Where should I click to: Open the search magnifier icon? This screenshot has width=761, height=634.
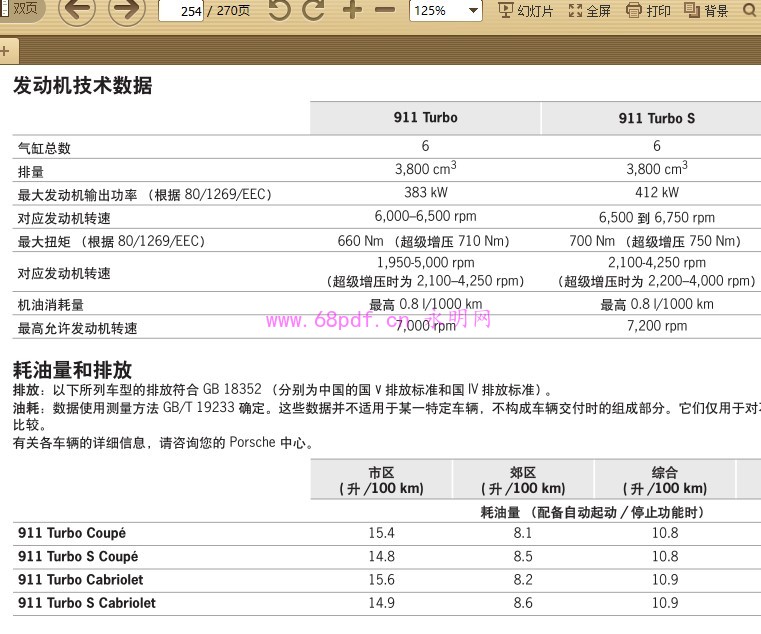[750, 11]
